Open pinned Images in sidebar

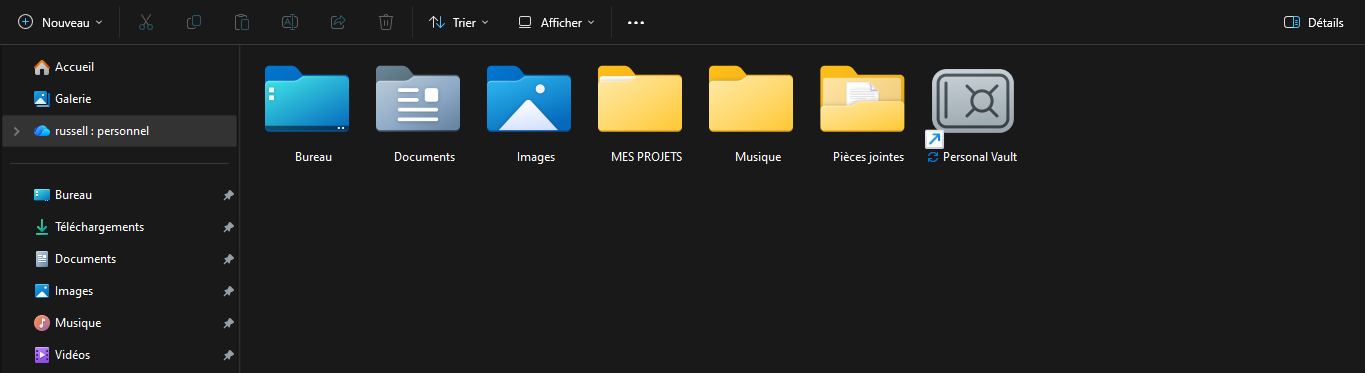tap(120, 291)
